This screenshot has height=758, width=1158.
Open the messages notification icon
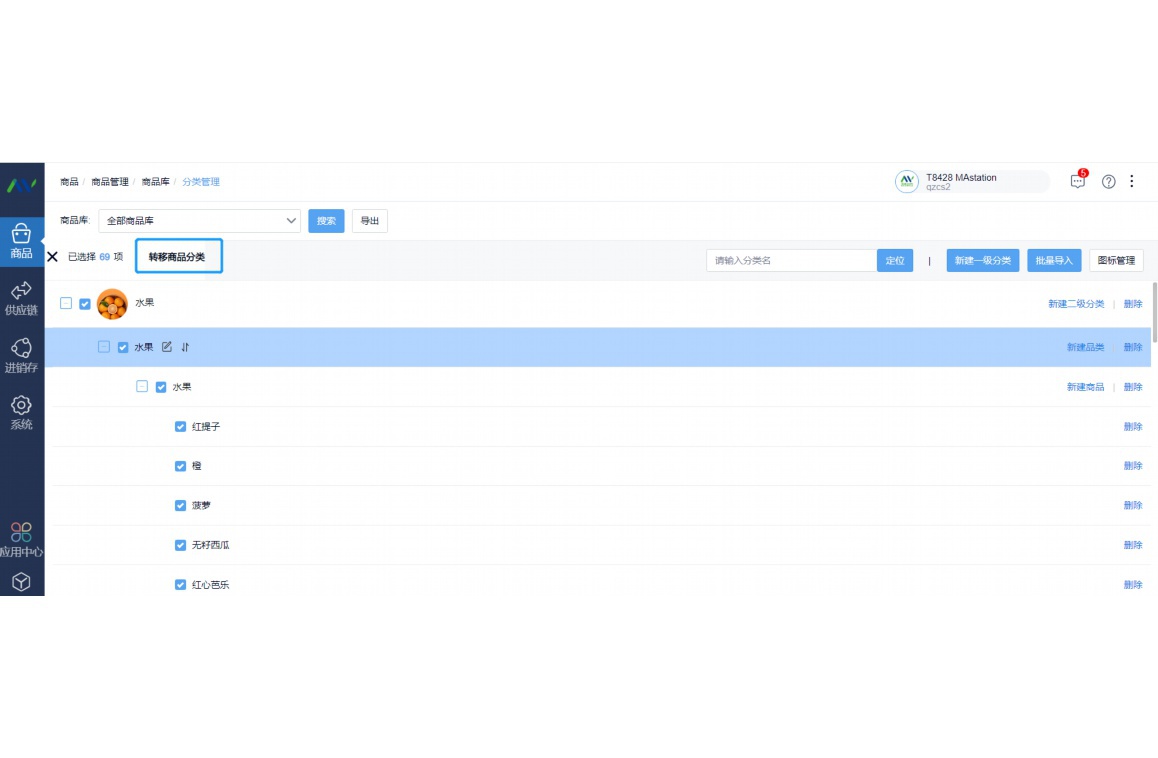(x=1077, y=181)
